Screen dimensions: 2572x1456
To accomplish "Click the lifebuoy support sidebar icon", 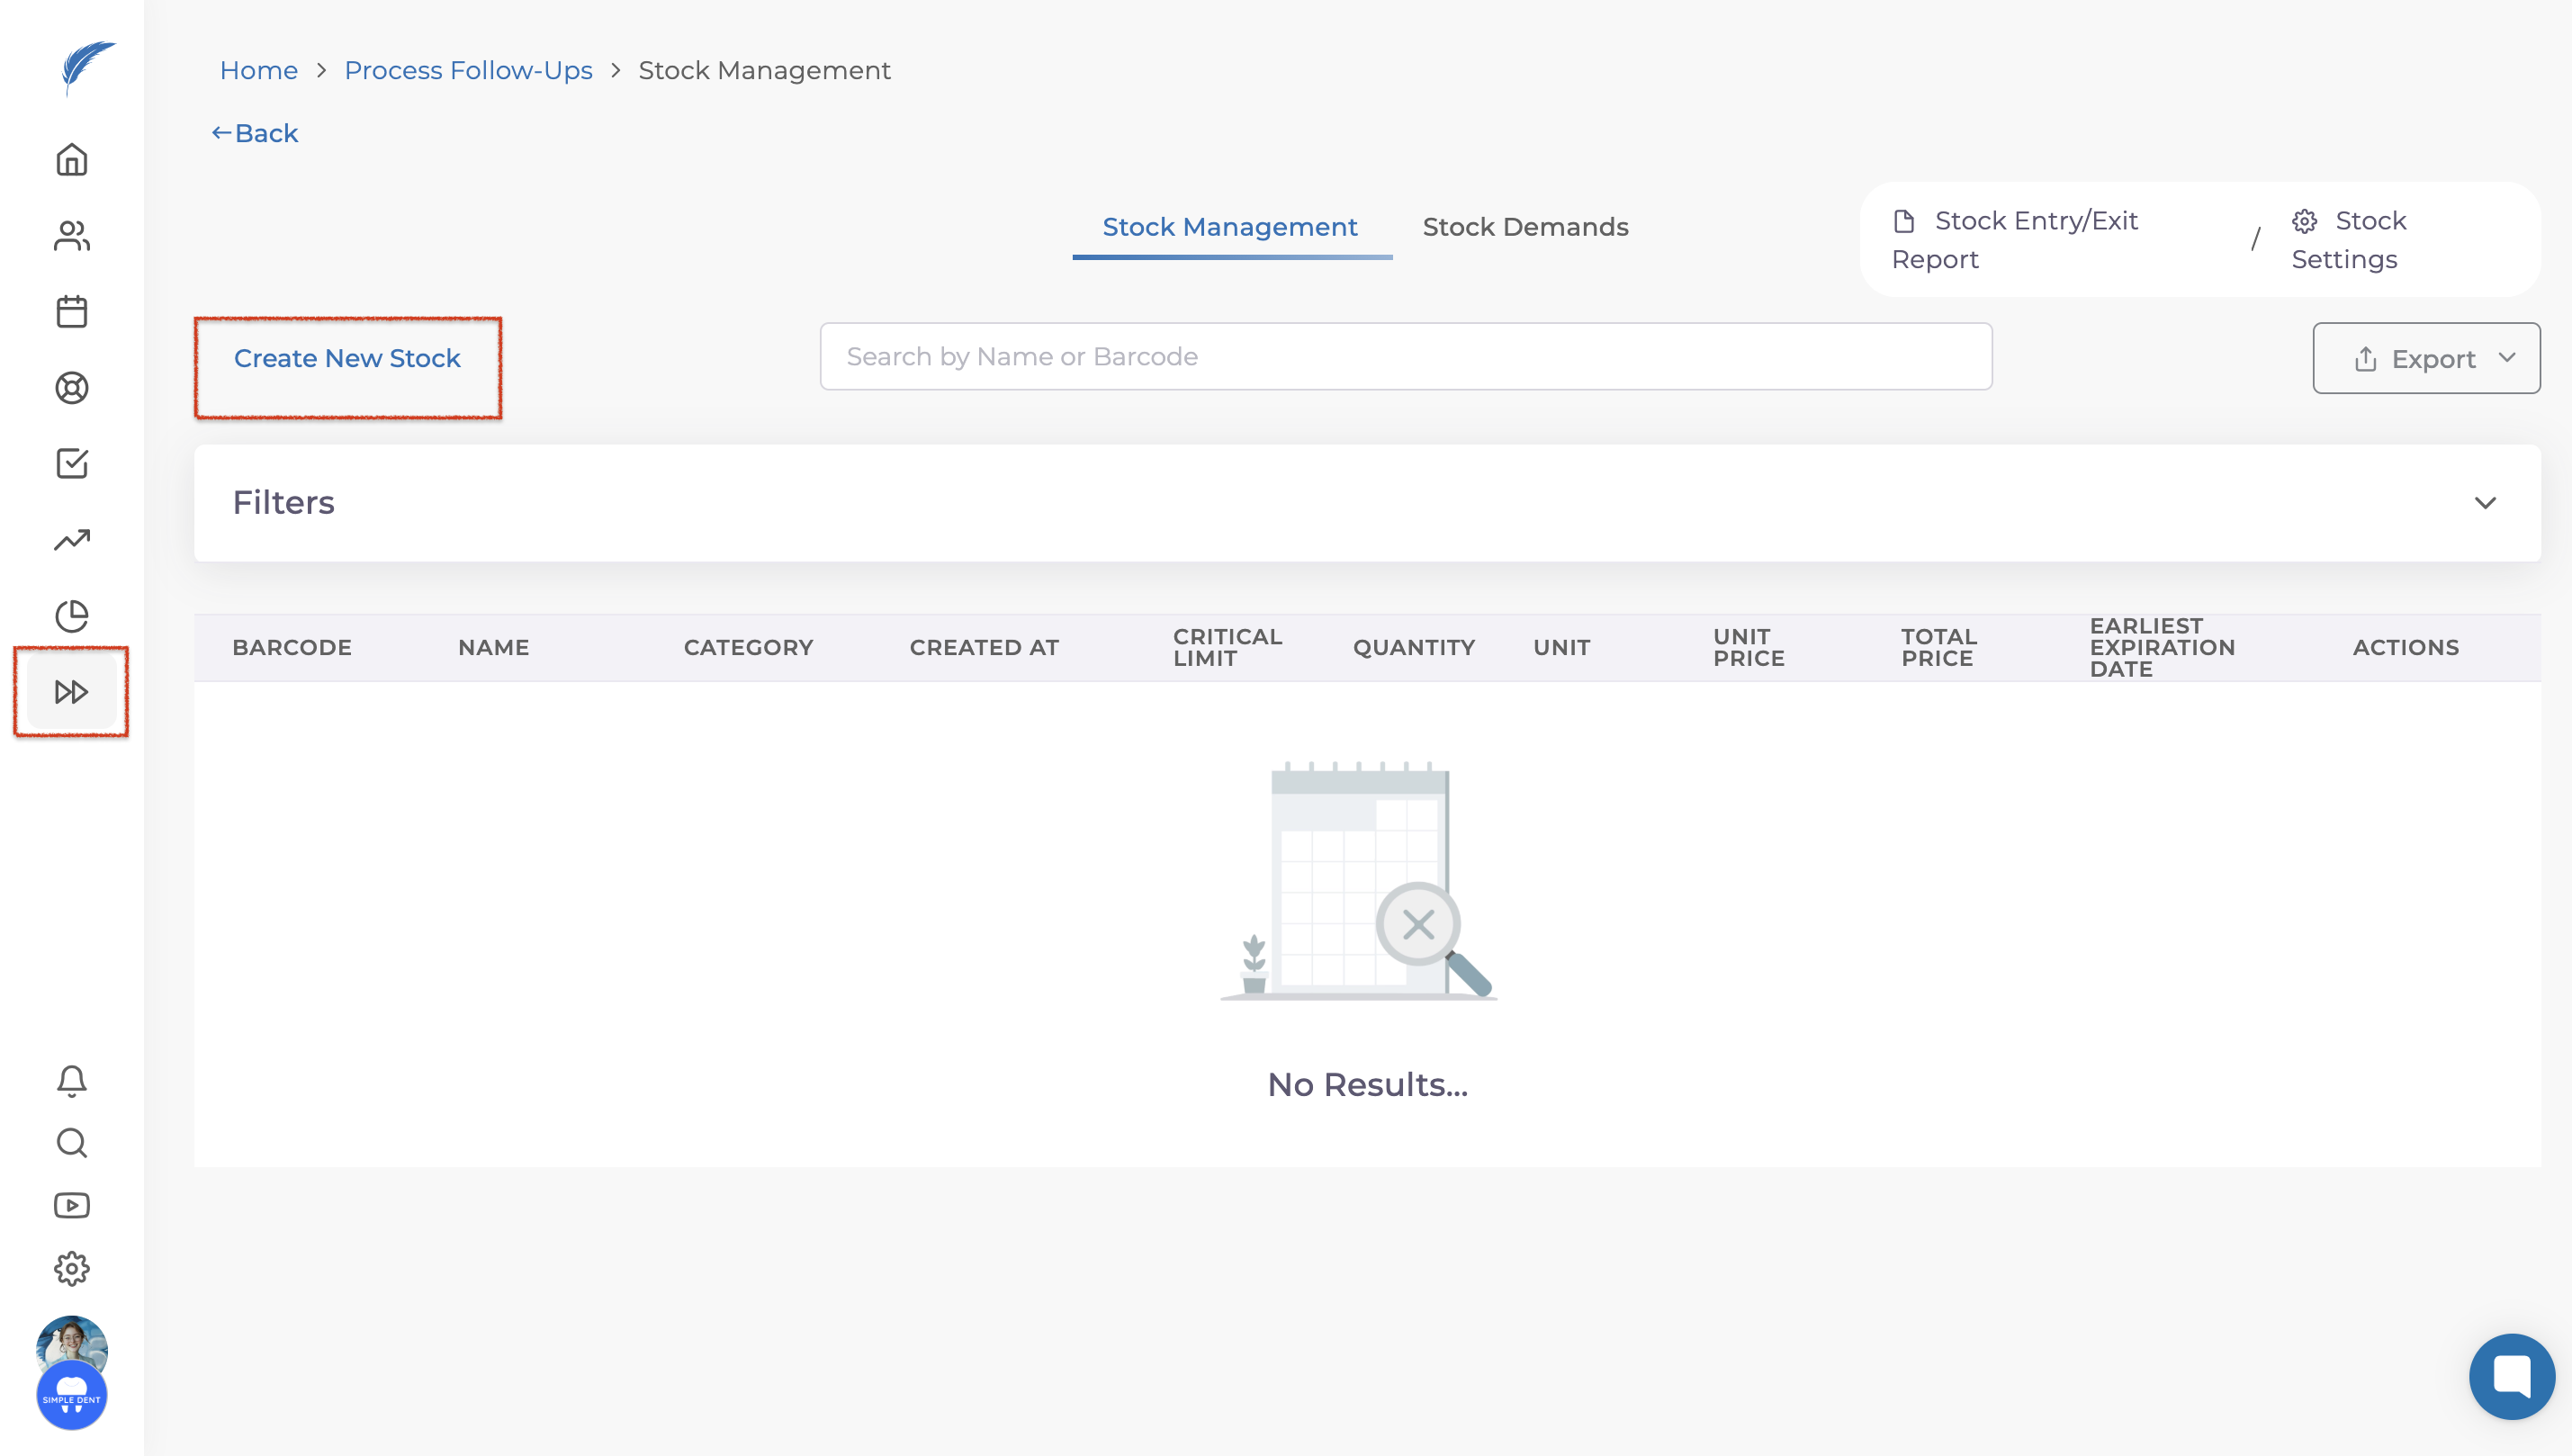I will pos(71,388).
